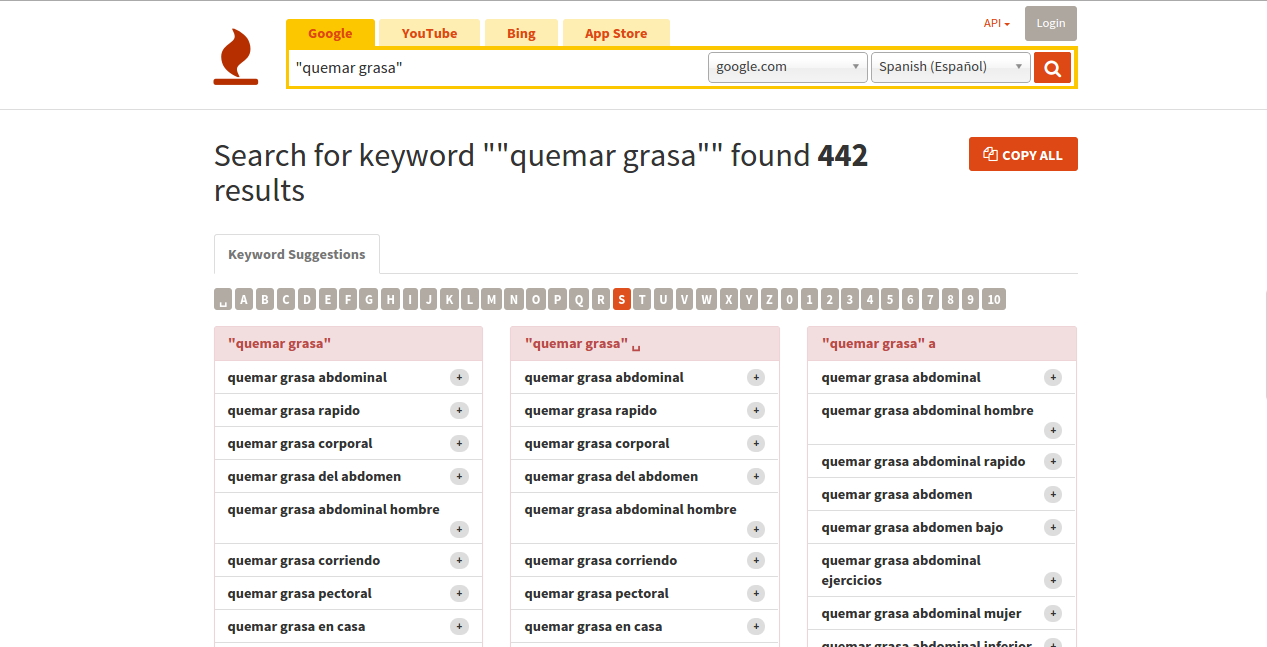The image size is (1267, 647).
Task: Open the Keyword Suggestions tab
Action: click(x=296, y=254)
